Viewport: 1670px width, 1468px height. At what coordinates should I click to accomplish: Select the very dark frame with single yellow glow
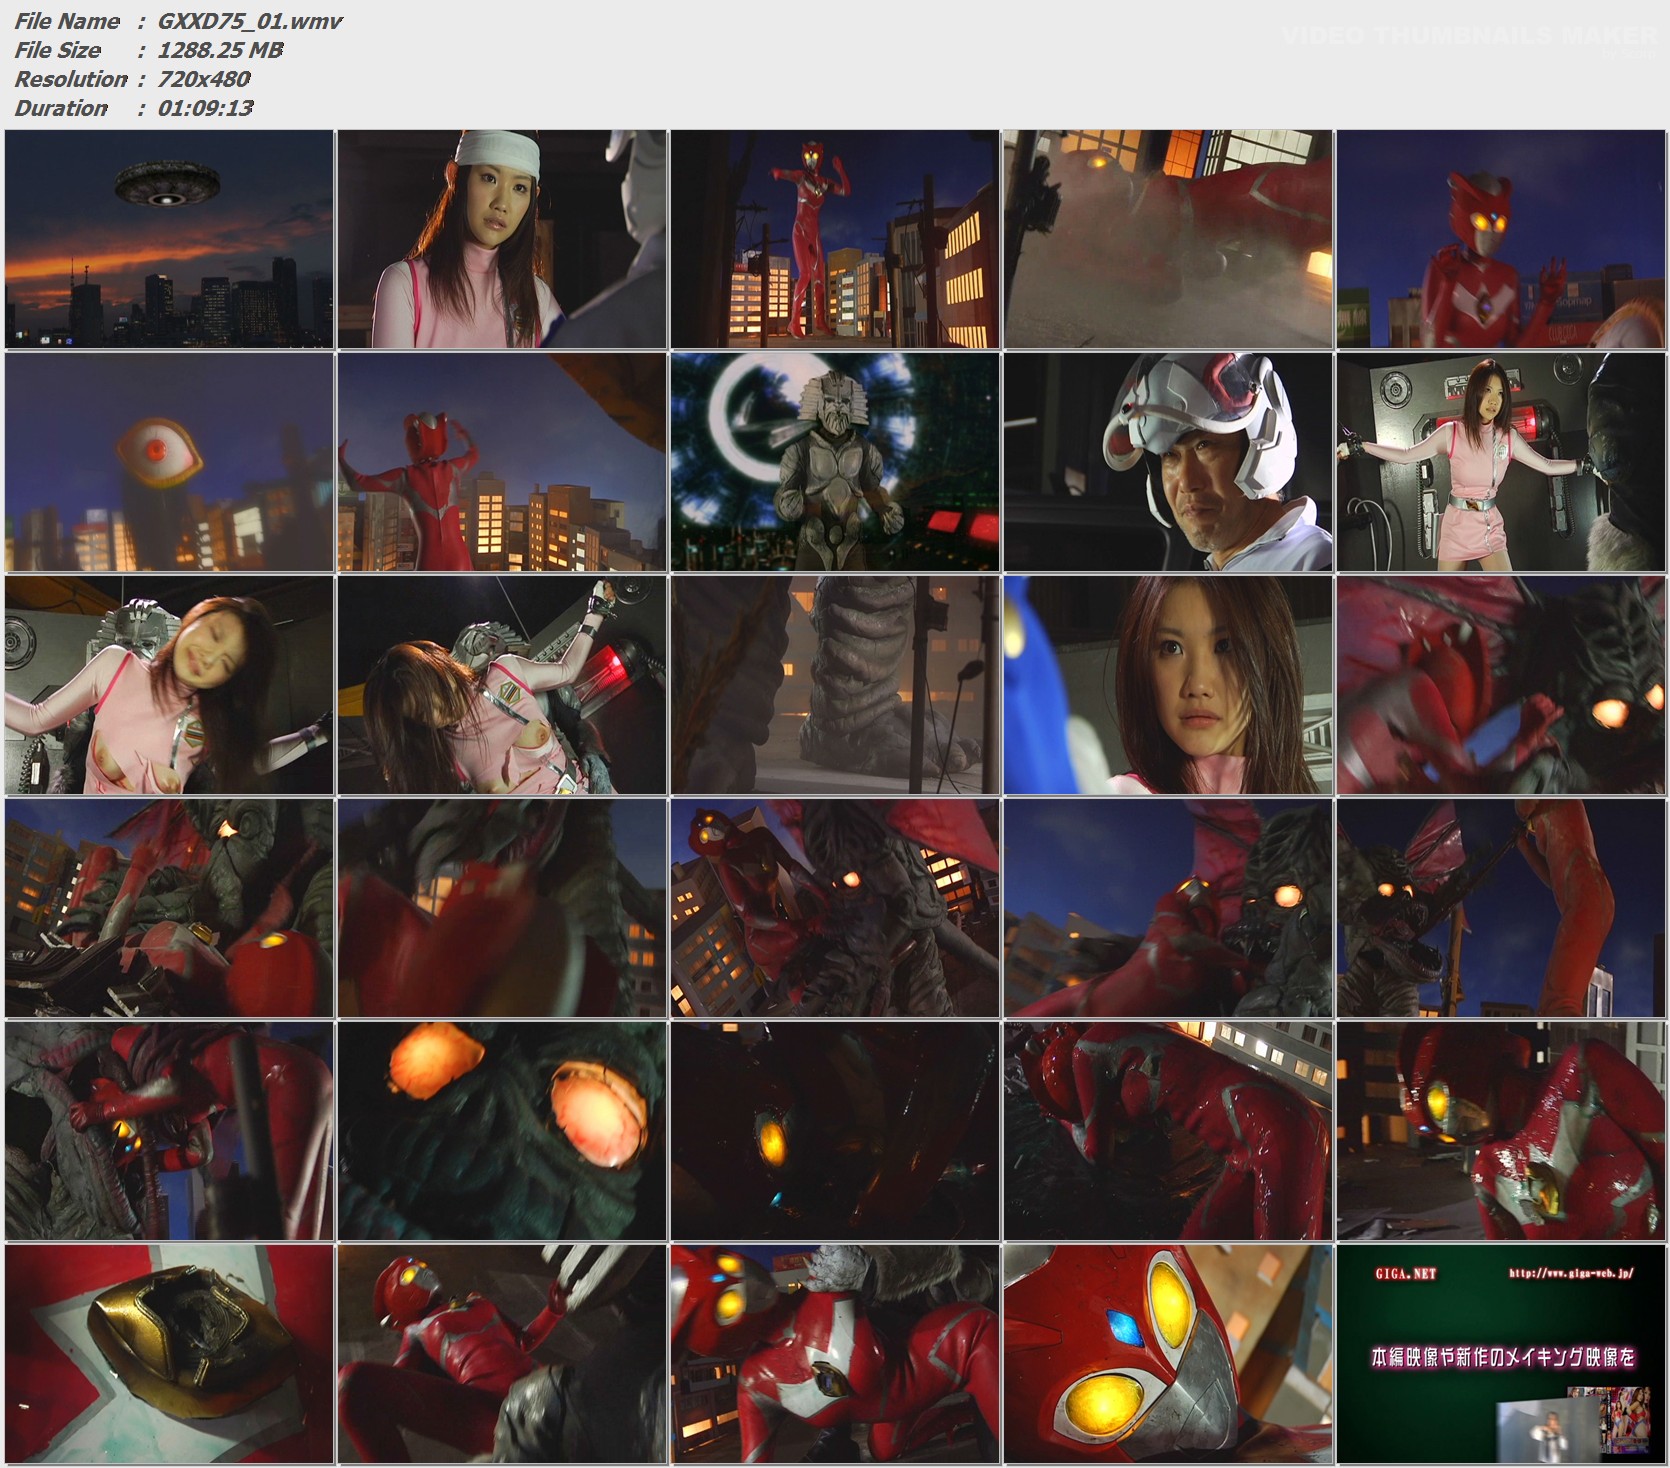[x=835, y=1131]
